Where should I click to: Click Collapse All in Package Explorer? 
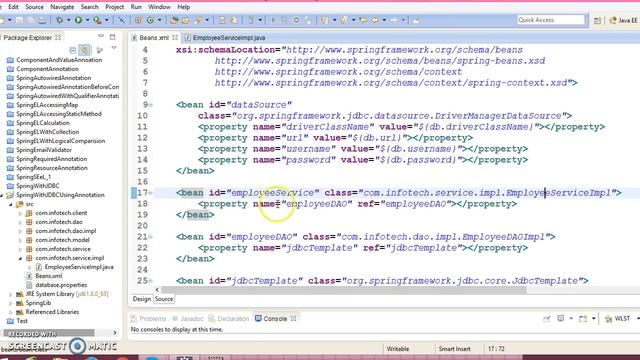click(73, 50)
